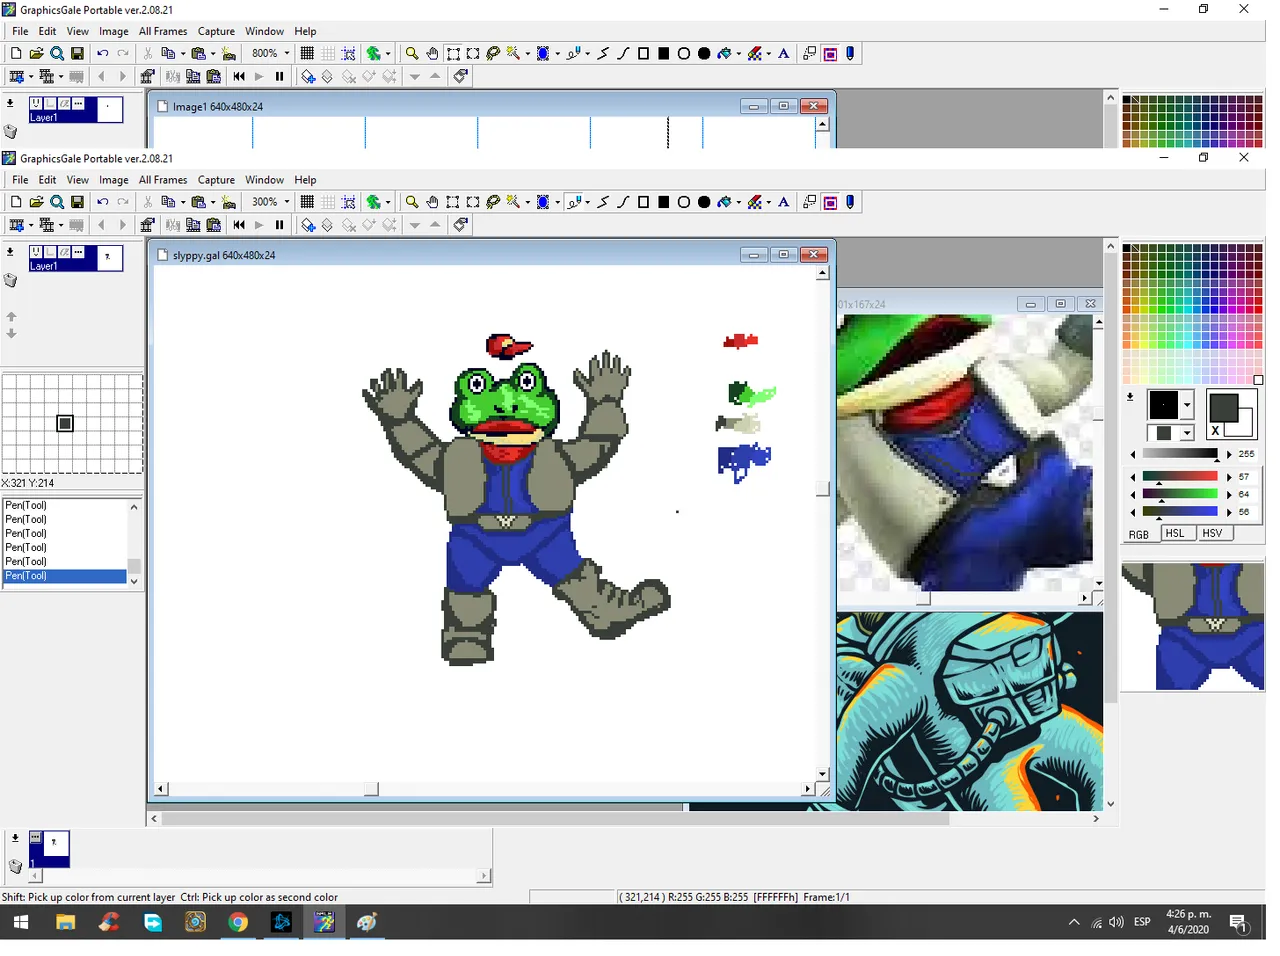Click Add Layer icon in front window toolbar
The width and height of the screenshot is (1280, 956).
tap(308, 225)
